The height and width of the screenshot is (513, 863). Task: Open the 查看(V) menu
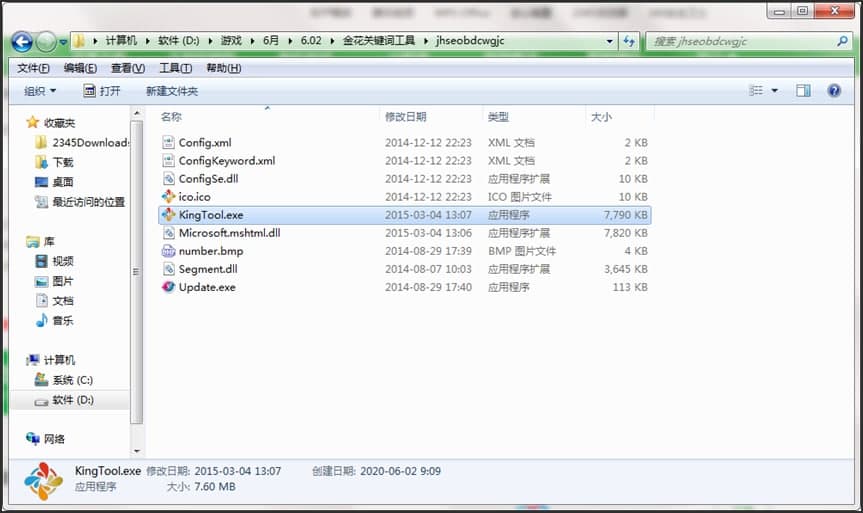coord(128,68)
